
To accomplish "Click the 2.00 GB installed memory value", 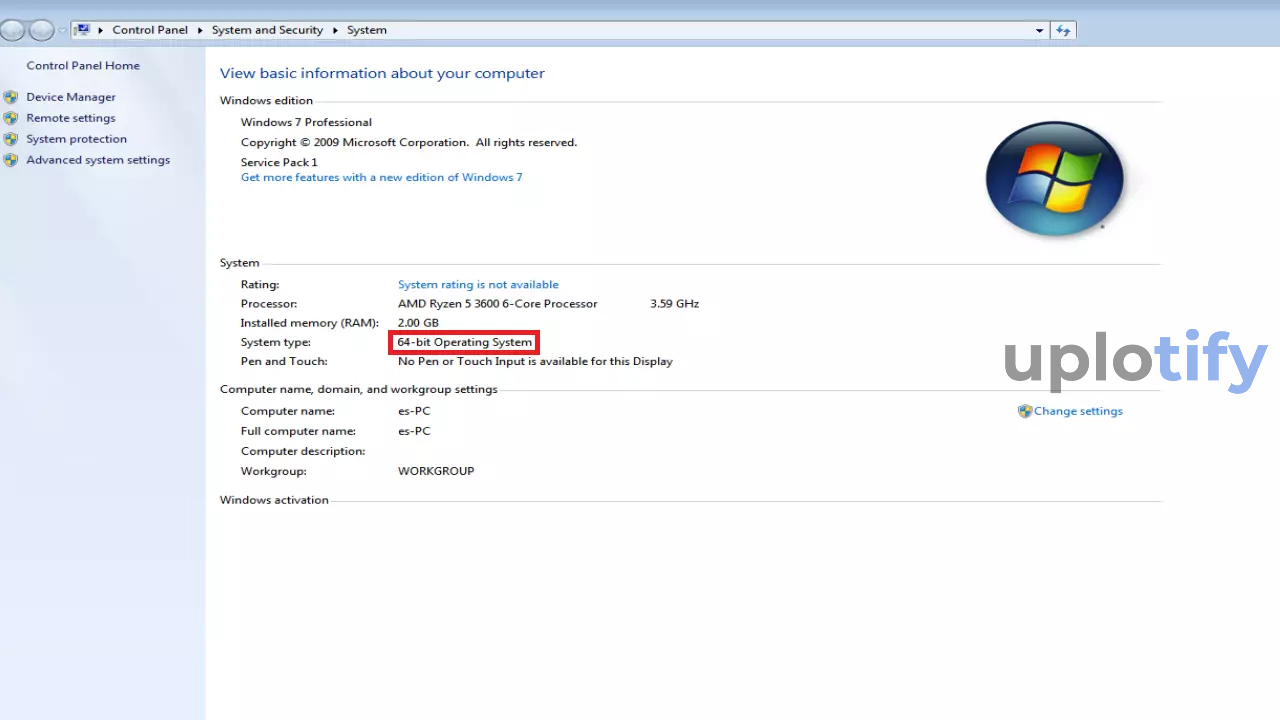I will [x=418, y=323].
